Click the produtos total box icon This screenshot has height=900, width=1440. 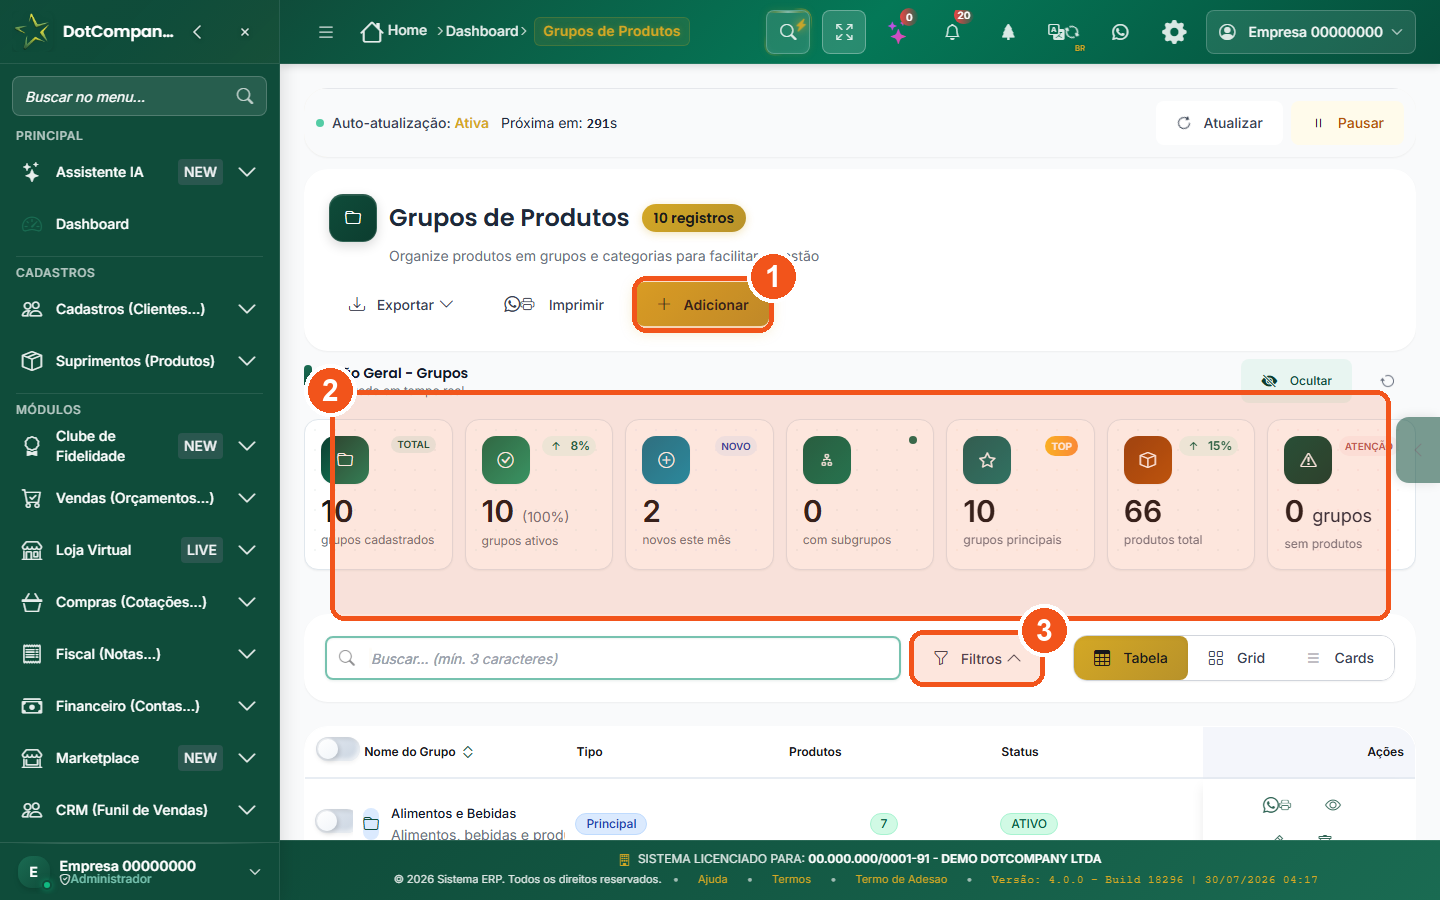click(1148, 460)
